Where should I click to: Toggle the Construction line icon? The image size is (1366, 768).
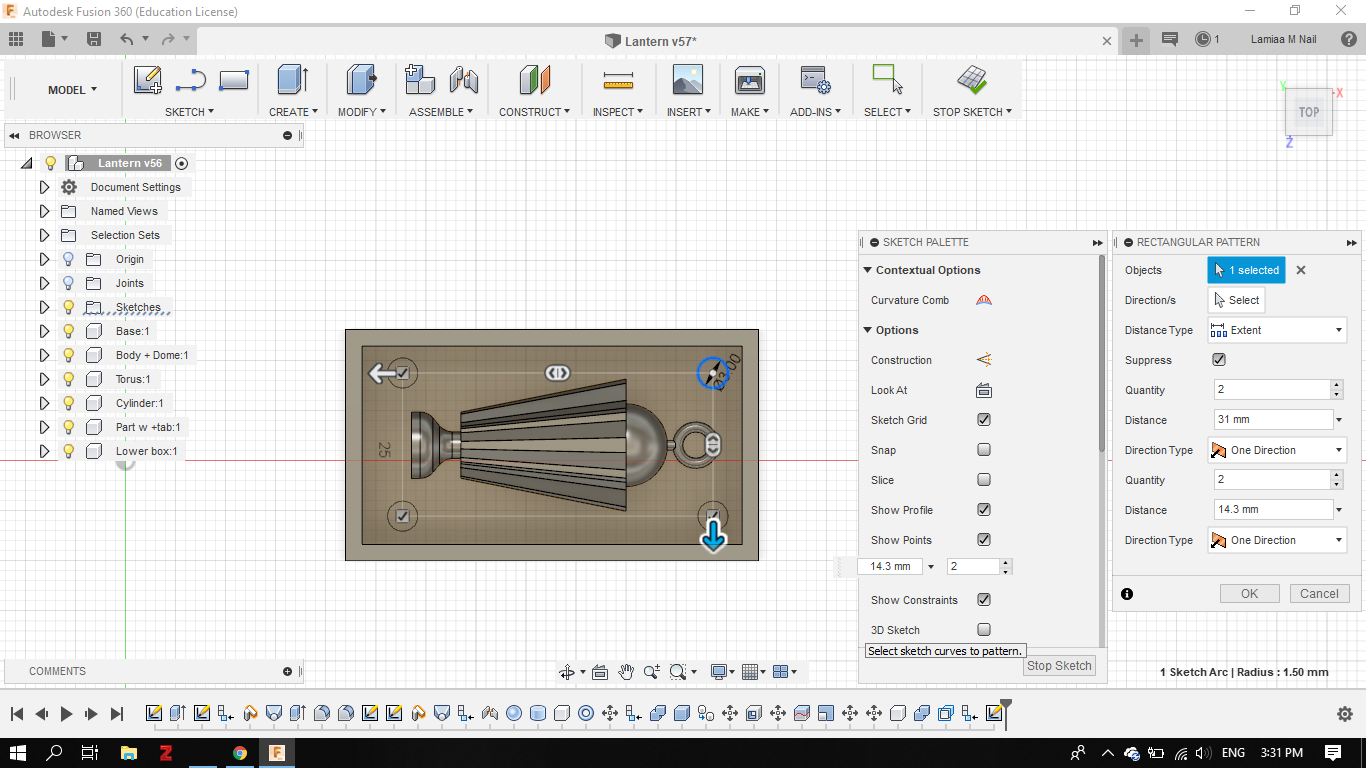click(984, 360)
